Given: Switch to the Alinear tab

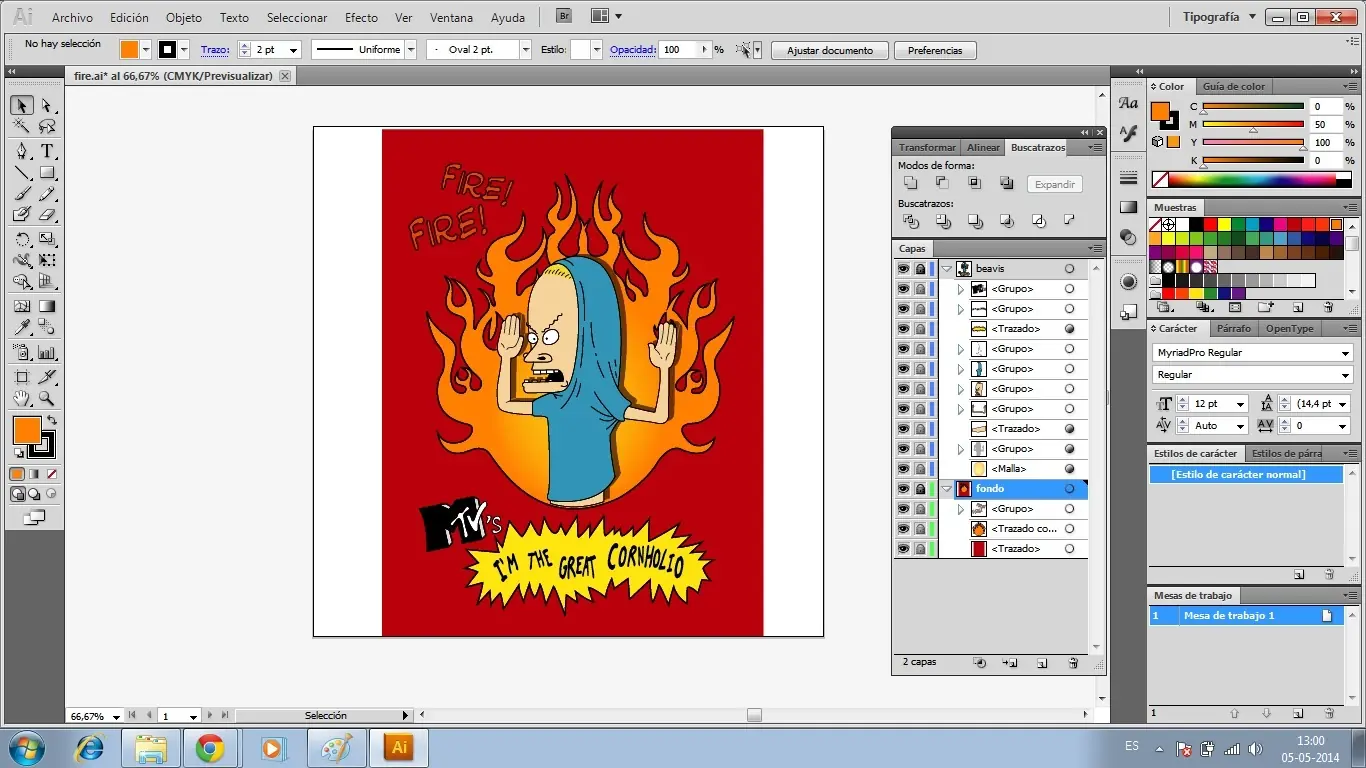Looking at the screenshot, I should coord(983,148).
